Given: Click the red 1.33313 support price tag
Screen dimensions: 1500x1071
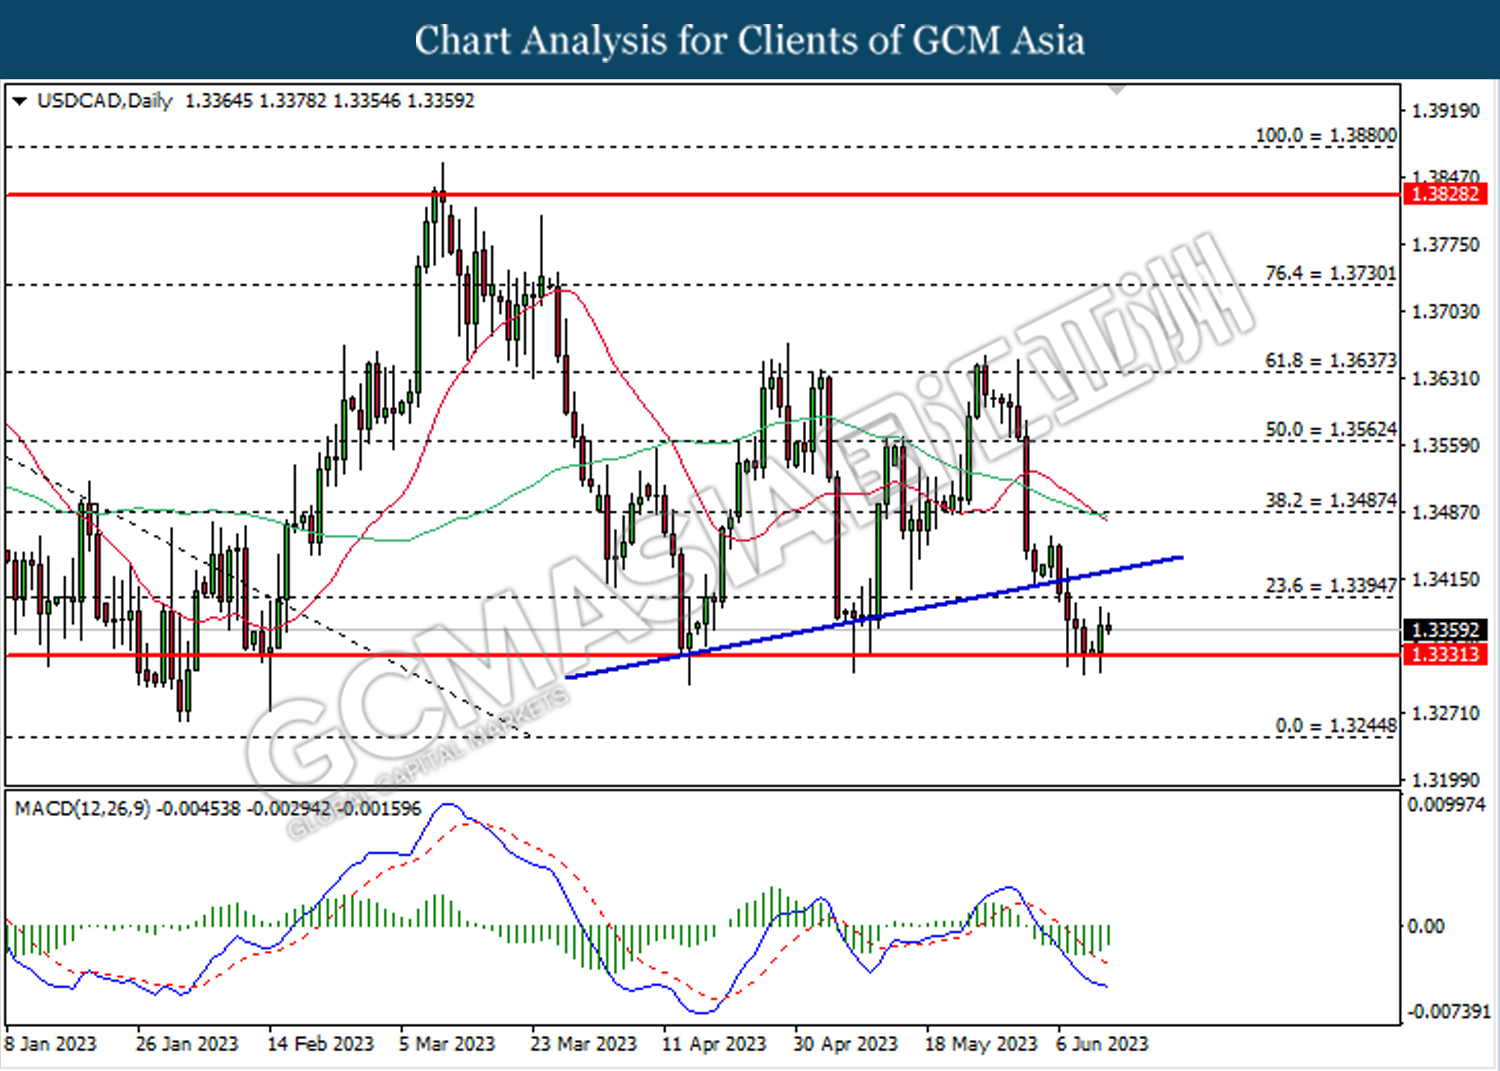Looking at the screenshot, I should [x=1445, y=654].
